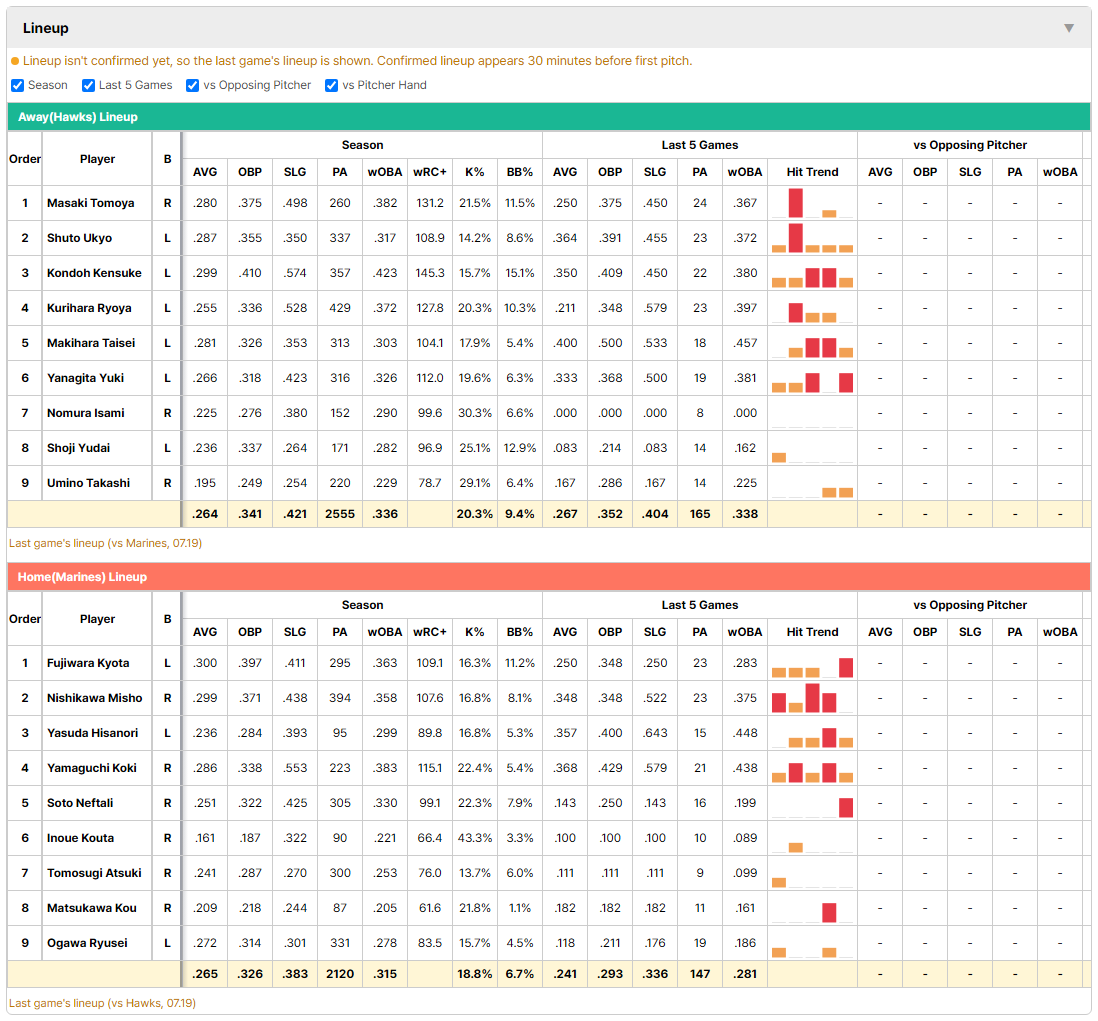1098x1021 pixels.
Task: Disable the vs Opposing Pitcher checkbox
Action: [x=192, y=85]
